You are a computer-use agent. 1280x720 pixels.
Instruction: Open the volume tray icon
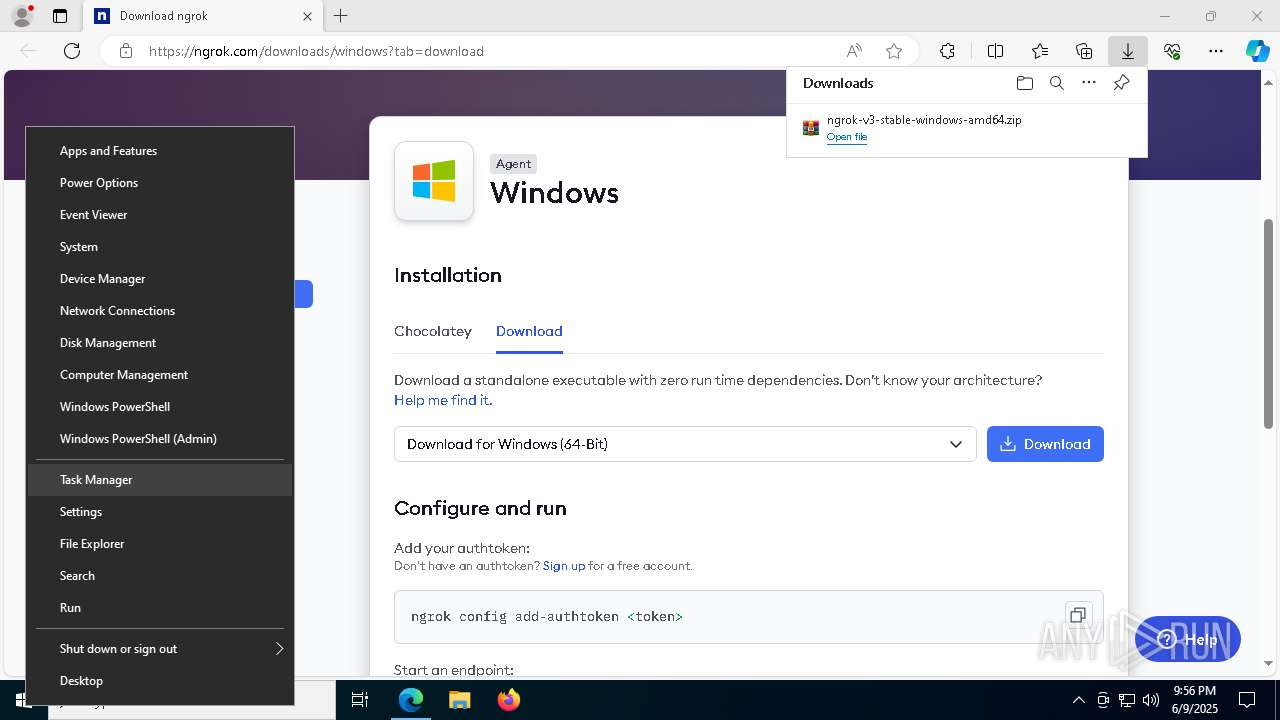[1151, 700]
